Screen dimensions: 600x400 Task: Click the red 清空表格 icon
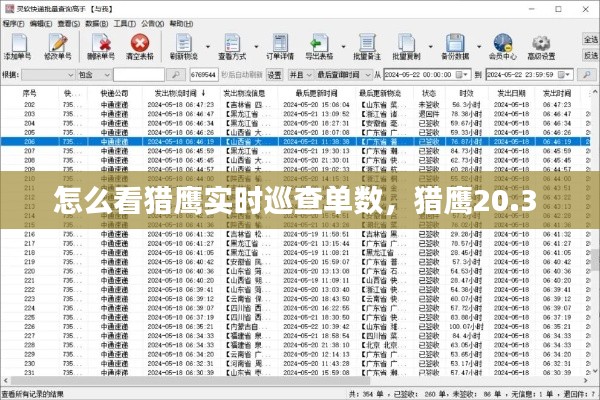point(140,44)
